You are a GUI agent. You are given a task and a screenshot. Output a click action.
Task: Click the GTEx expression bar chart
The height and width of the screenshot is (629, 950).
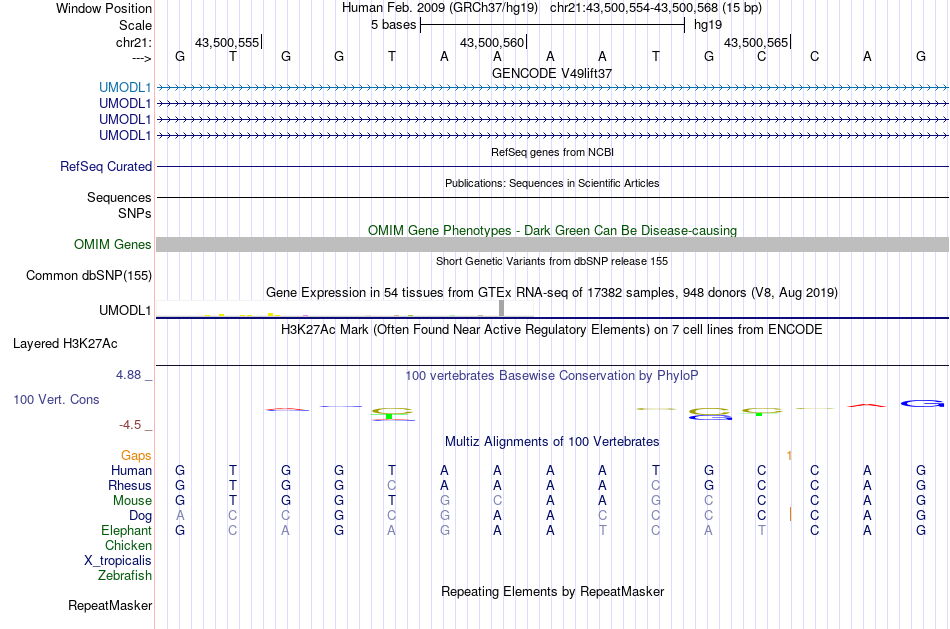click(344, 308)
